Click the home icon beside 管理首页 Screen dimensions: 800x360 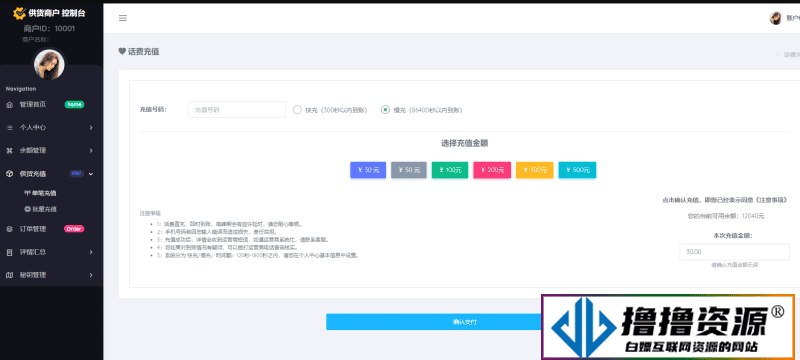pyautogui.click(x=9, y=105)
